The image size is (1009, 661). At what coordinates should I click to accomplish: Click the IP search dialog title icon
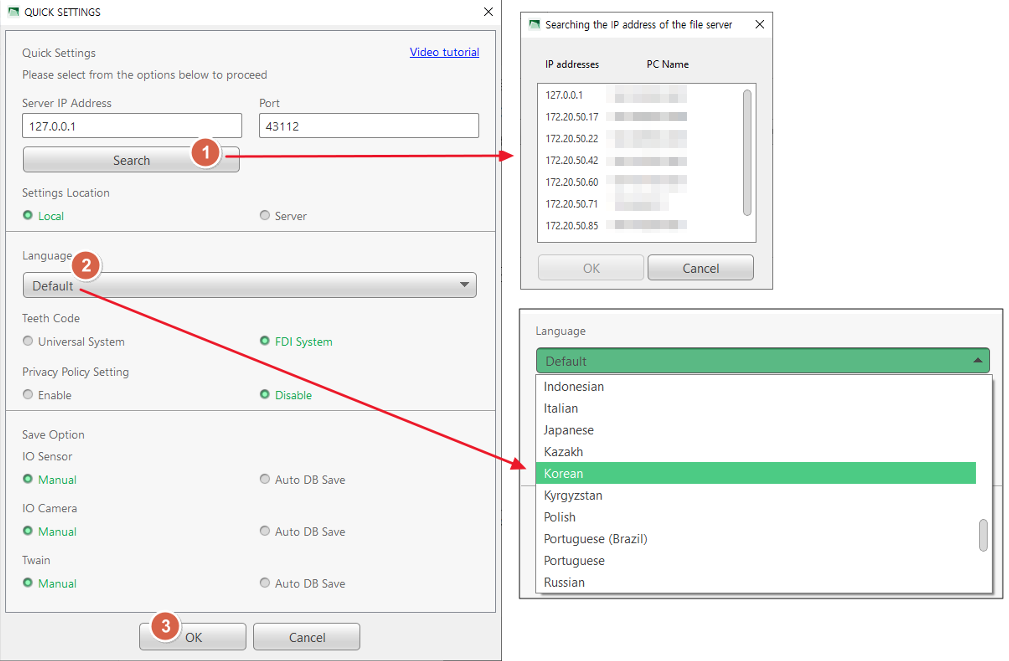(534, 24)
